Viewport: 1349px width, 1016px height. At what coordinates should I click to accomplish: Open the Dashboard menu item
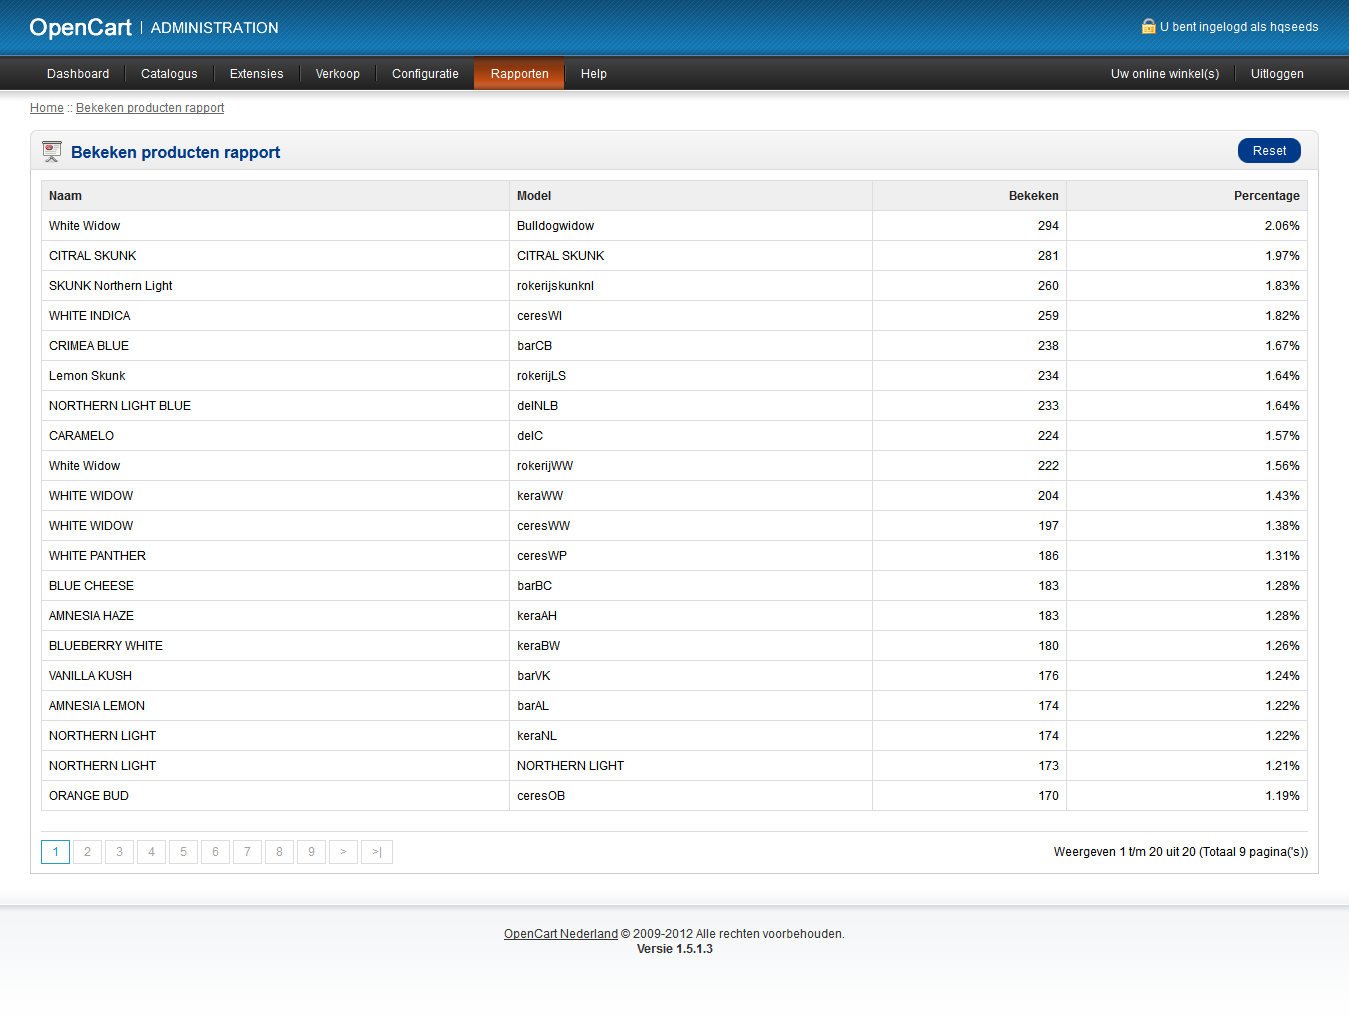(x=78, y=74)
